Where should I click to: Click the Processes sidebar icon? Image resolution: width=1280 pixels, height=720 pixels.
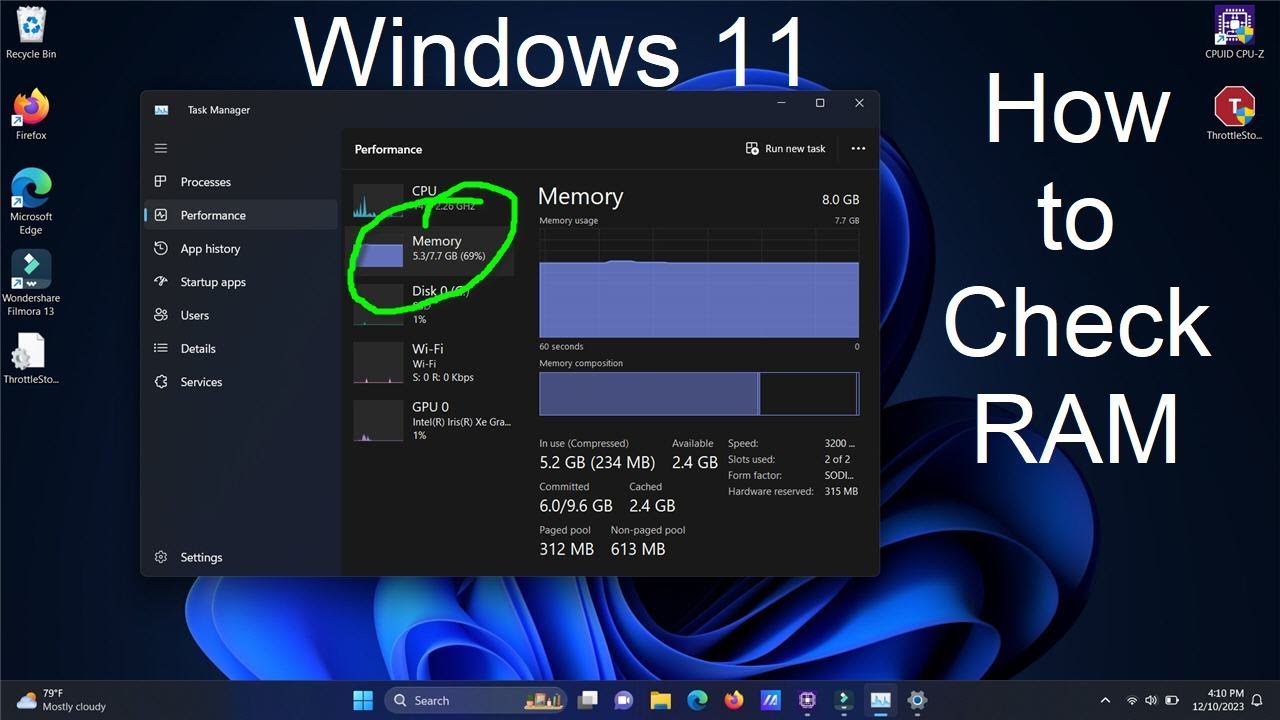tap(161, 182)
